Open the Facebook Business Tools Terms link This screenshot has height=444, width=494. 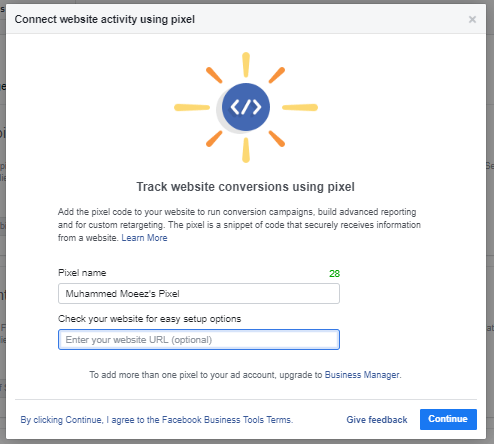click(x=156, y=420)
